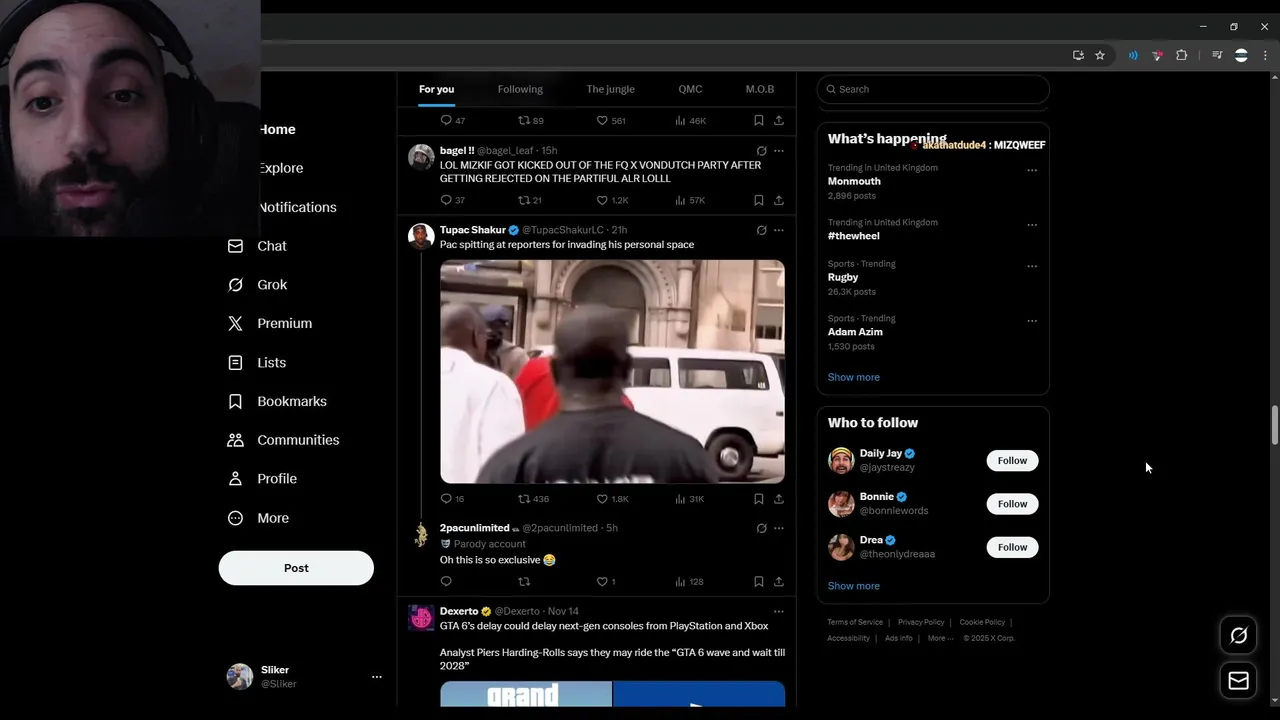Bookmark the 2pacunlimited reply

point(759,581)
